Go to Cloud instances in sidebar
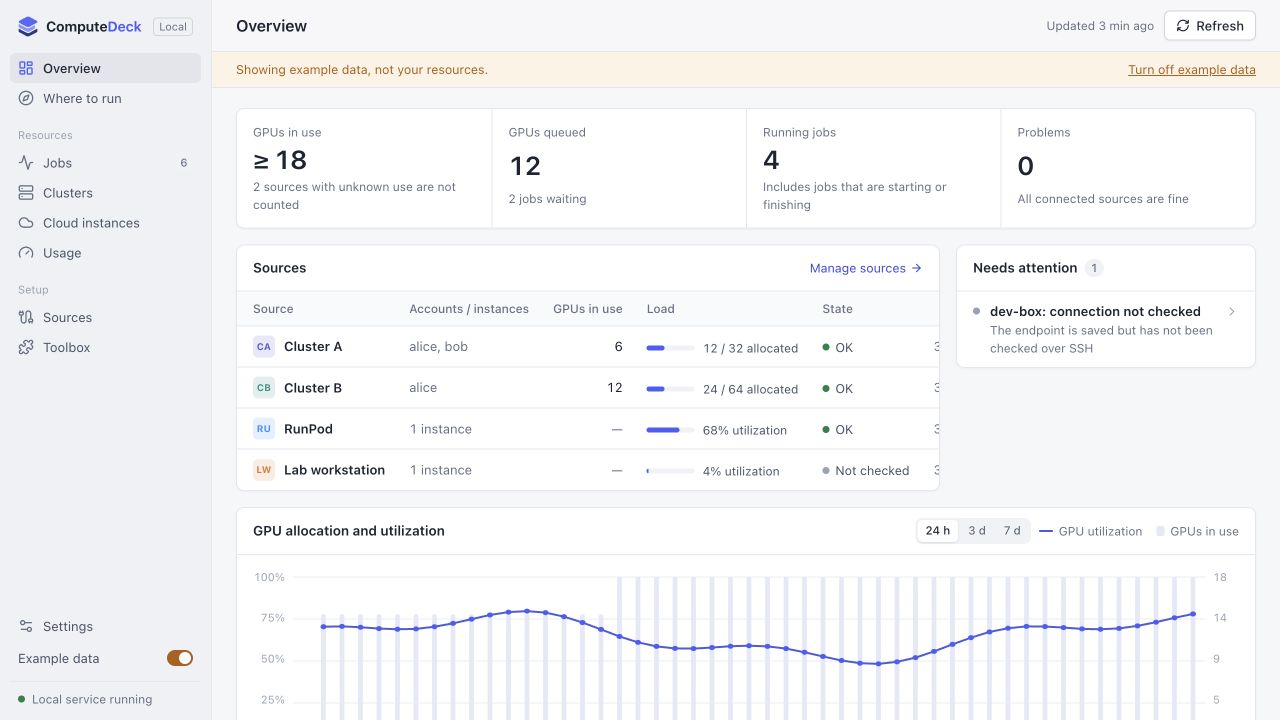This screenshot has width=1280, height=720. [105, 223]
